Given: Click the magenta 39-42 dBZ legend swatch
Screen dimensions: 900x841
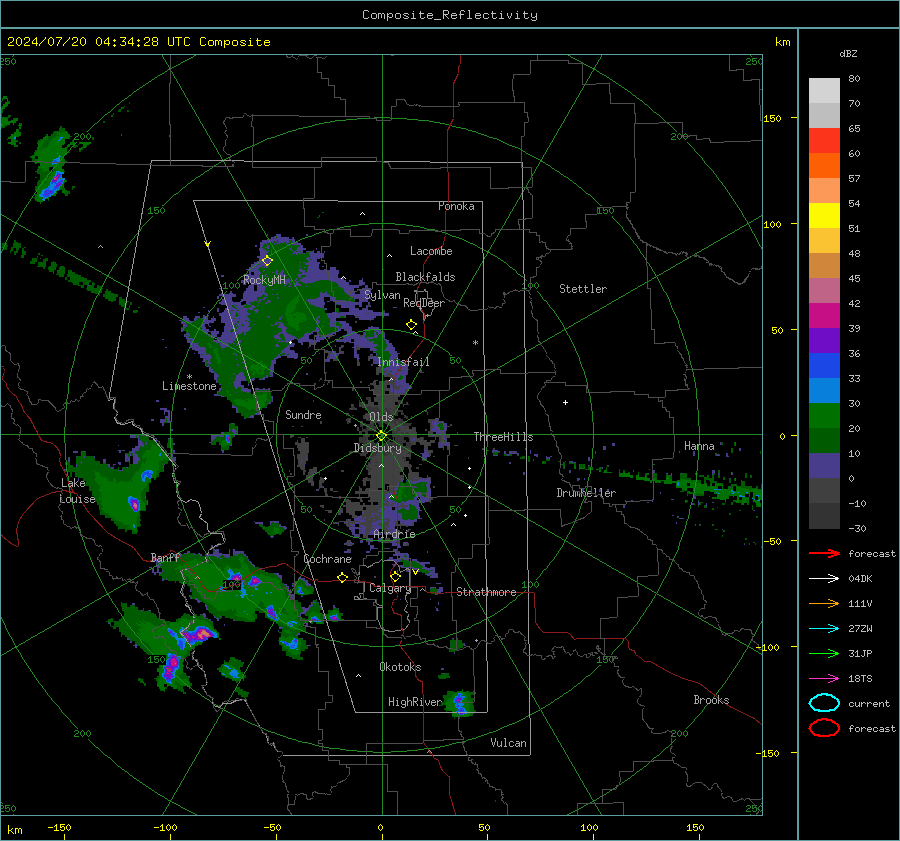Looking at the screenshot, I should pyautogui.click(x=824, y=316).
